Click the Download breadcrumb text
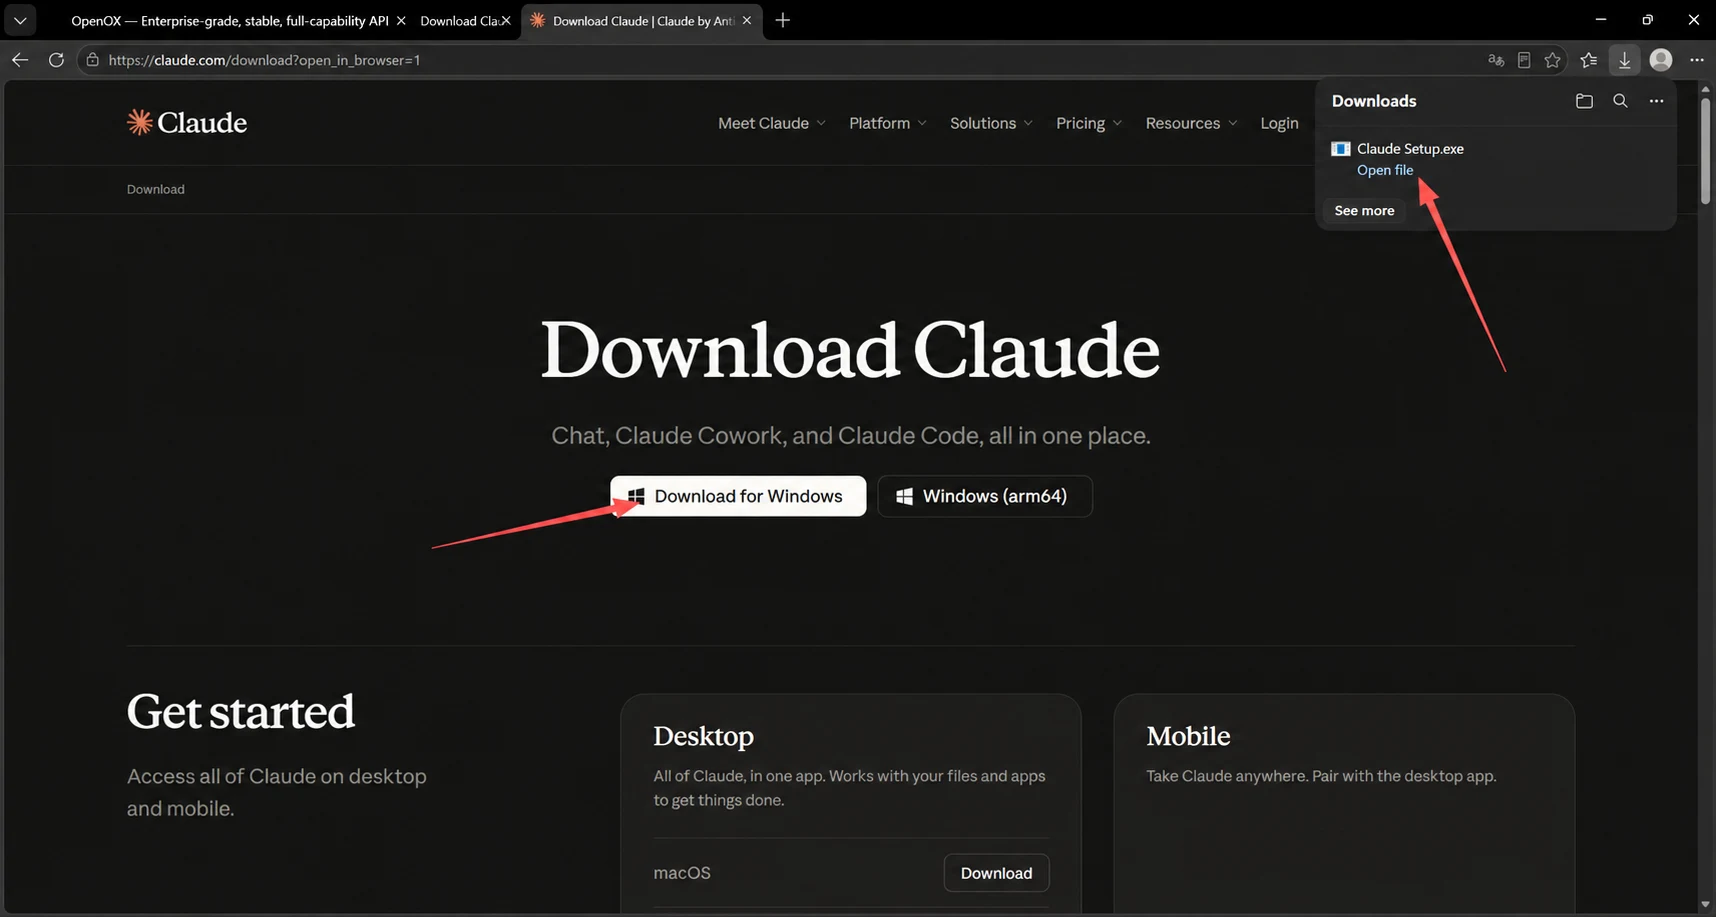This screenshot has width=1716, height=917. (x=156, y=189)
